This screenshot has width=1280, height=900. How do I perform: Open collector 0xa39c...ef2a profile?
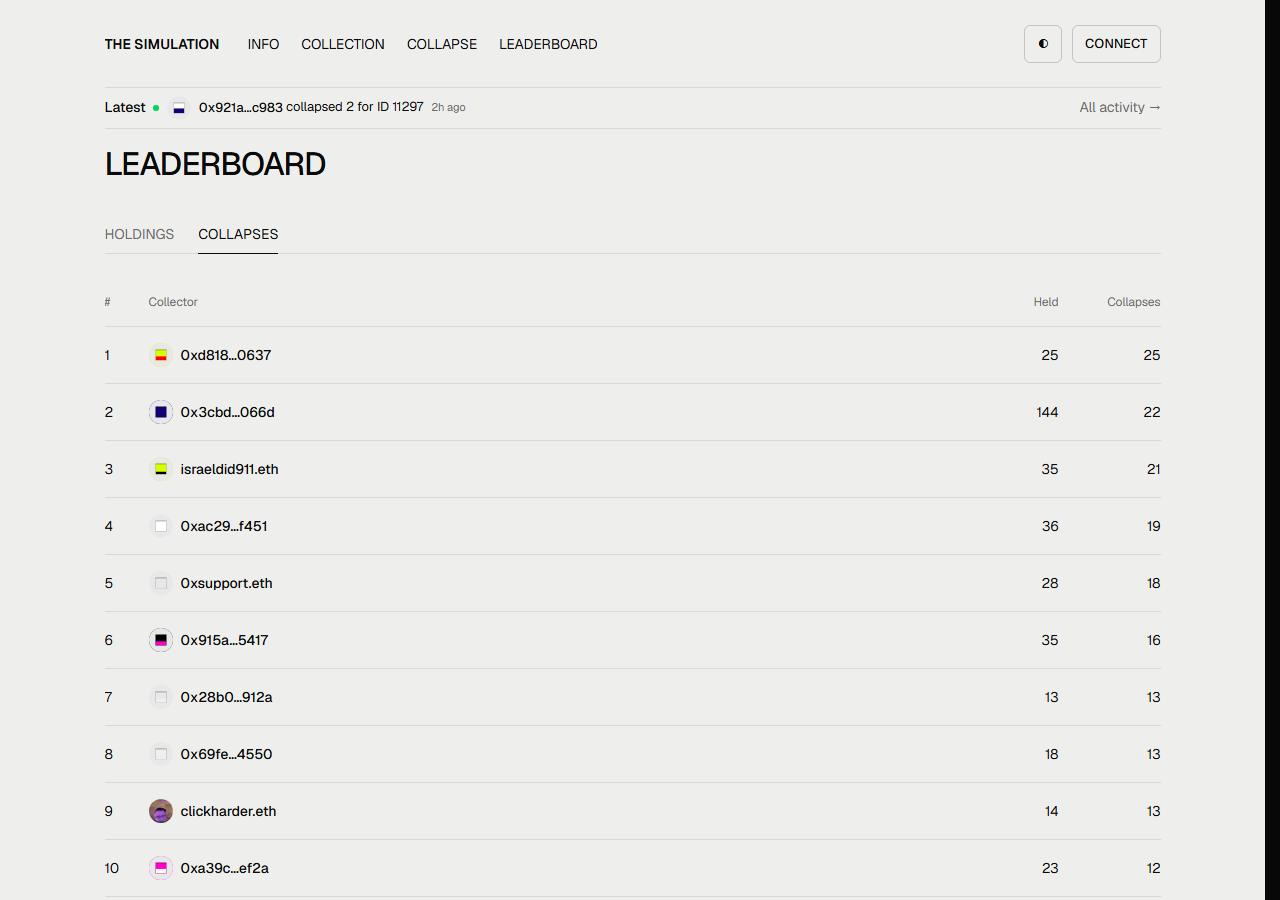[x=225, y=868]
